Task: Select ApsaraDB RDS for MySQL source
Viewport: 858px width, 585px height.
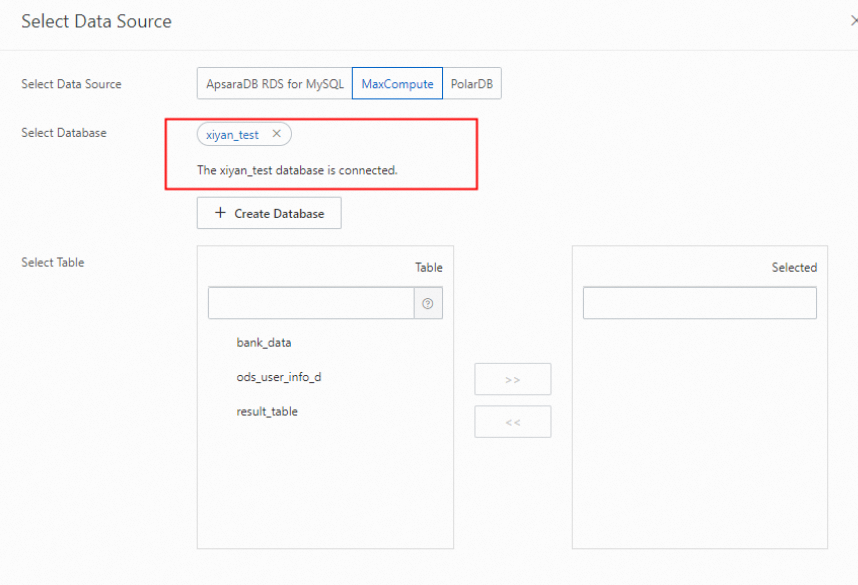Action: 275,84
